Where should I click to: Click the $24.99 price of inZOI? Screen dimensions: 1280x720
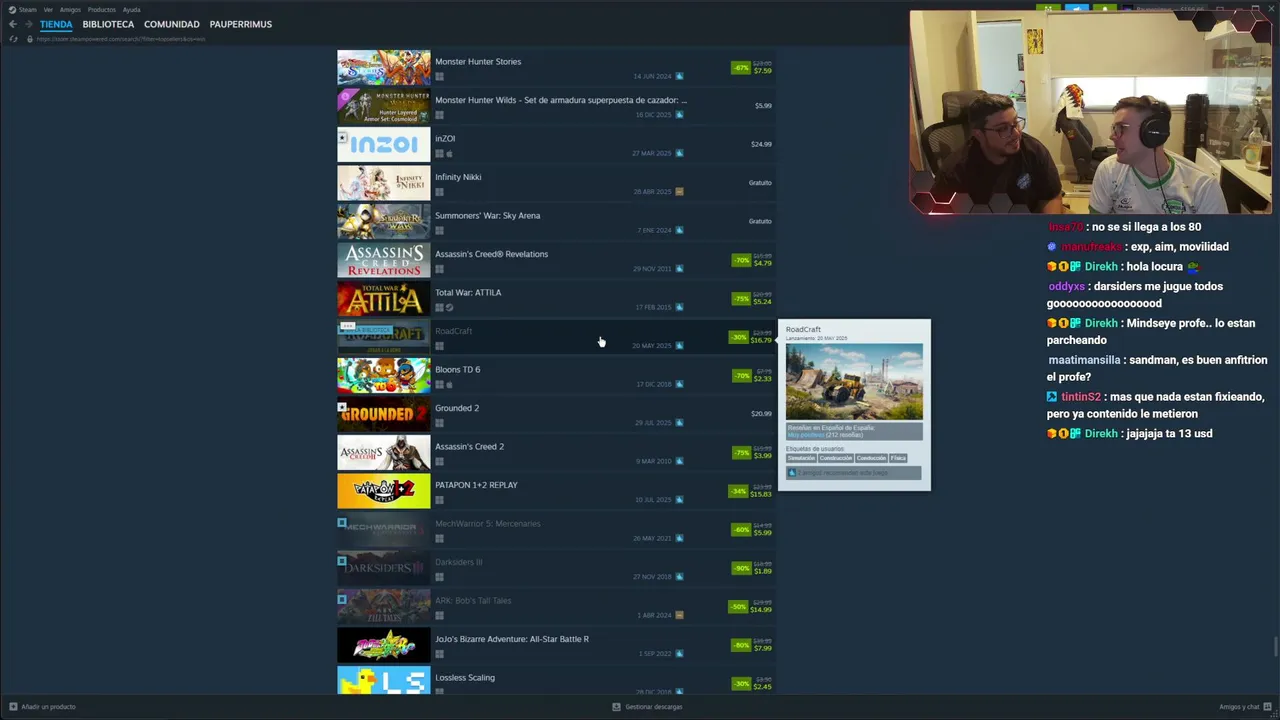pyautogui.click(x=761, y=144)
